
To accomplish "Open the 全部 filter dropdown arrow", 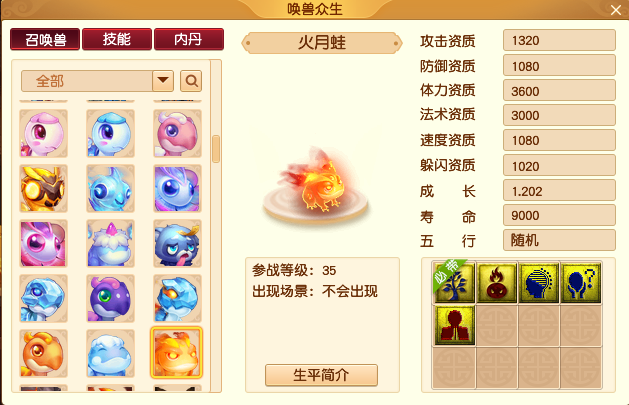I will pyautogui.click(x=163, y=81).
